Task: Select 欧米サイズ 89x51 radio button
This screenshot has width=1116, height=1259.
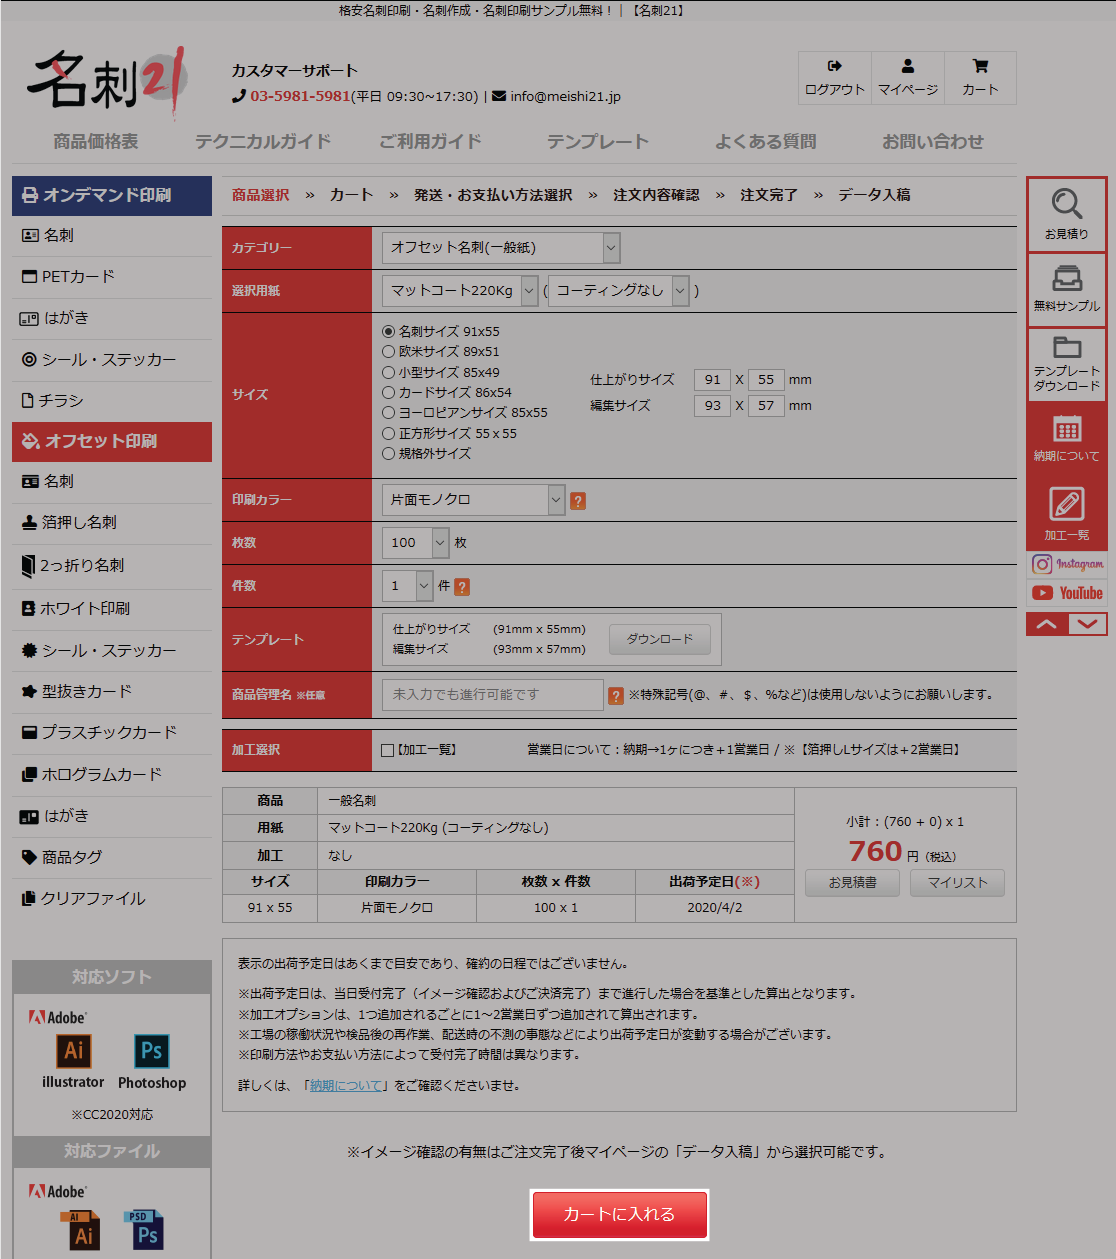Action: [388, 351]
